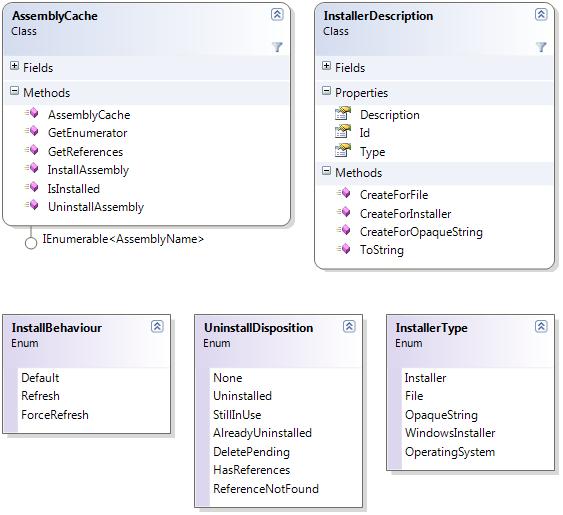Click the CreateForInstaller method icon

tap(344, 212)
